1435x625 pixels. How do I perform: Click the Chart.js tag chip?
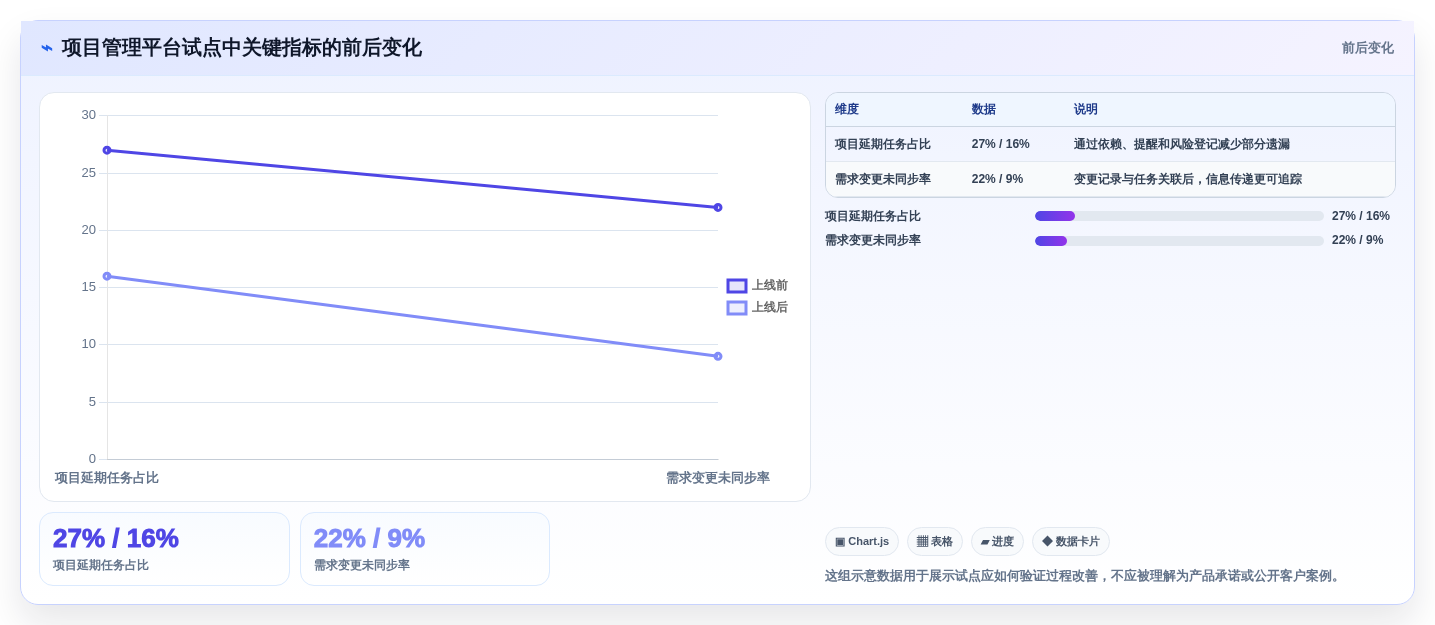click(862, 542)
